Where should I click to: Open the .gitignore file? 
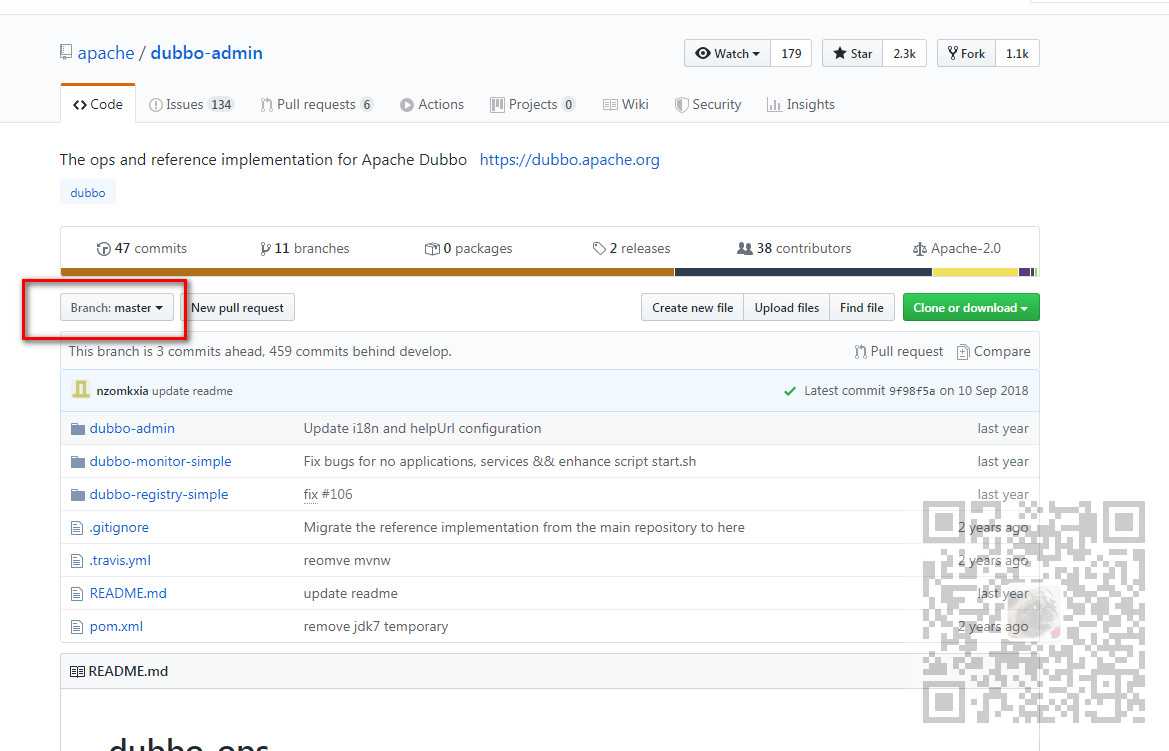click(x=119, y=528)
